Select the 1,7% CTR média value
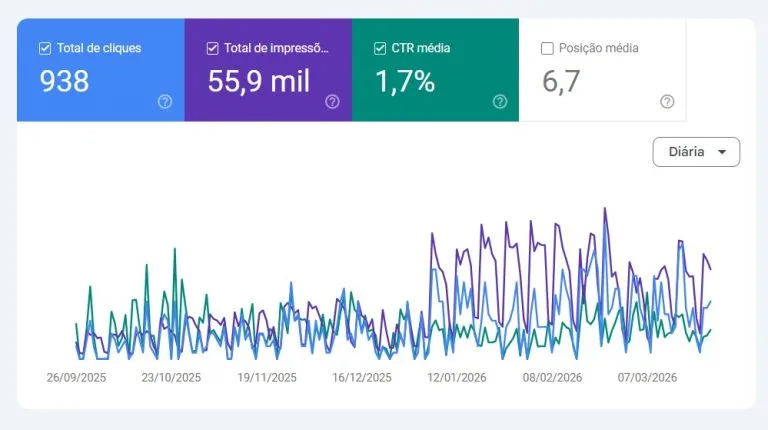This screenshot has height=430, width=768. (404, 82)
